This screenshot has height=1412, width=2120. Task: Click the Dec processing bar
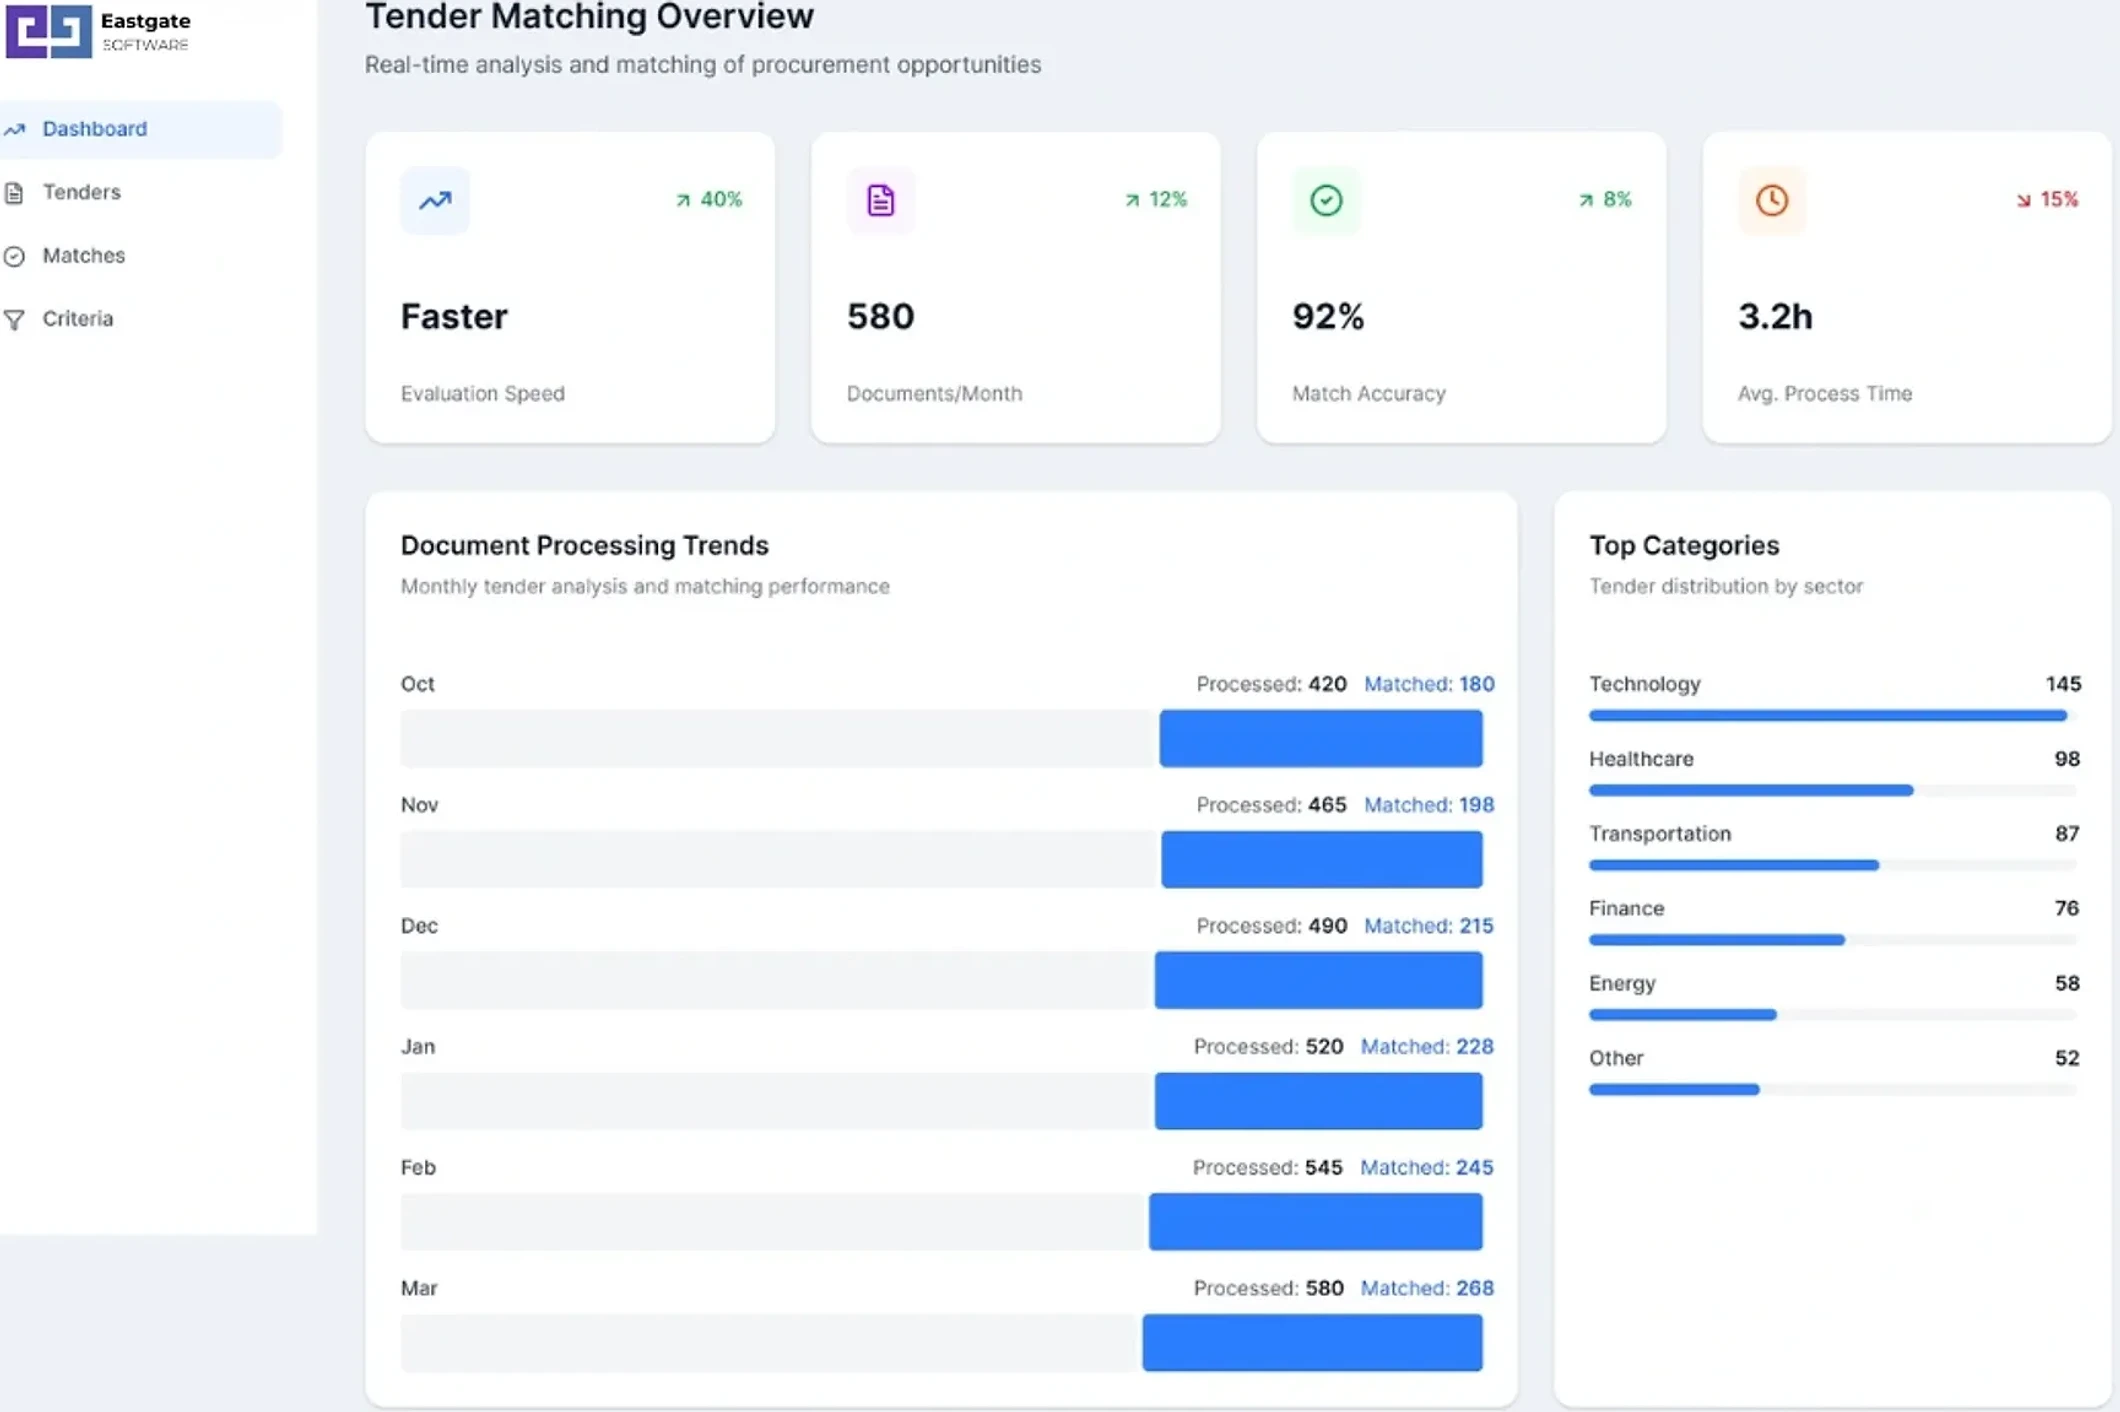[x=941, y=980]
